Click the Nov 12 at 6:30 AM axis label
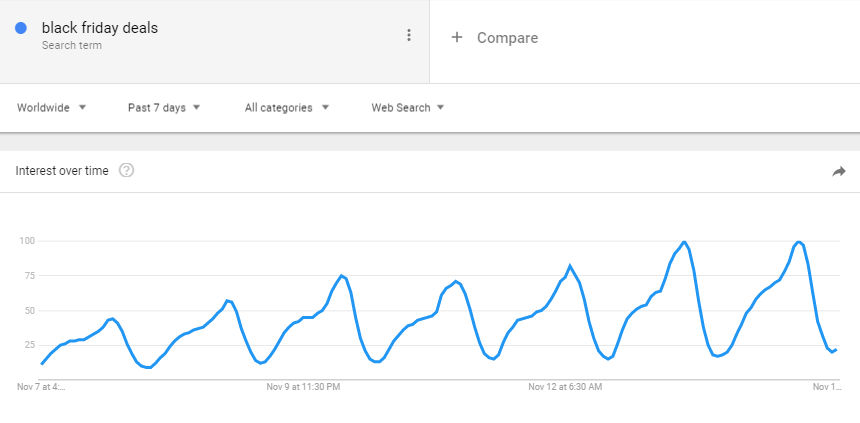The height and width of the screenshot is (423, 860). 565,387
